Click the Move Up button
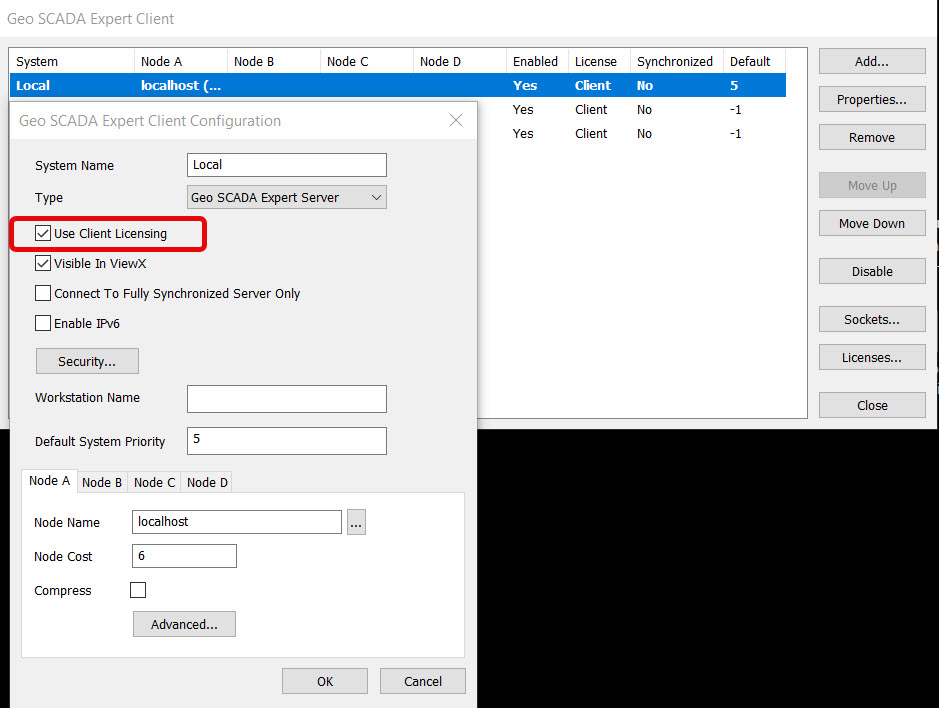Screen dimensions: 939x708 click(x=872, y=186)
